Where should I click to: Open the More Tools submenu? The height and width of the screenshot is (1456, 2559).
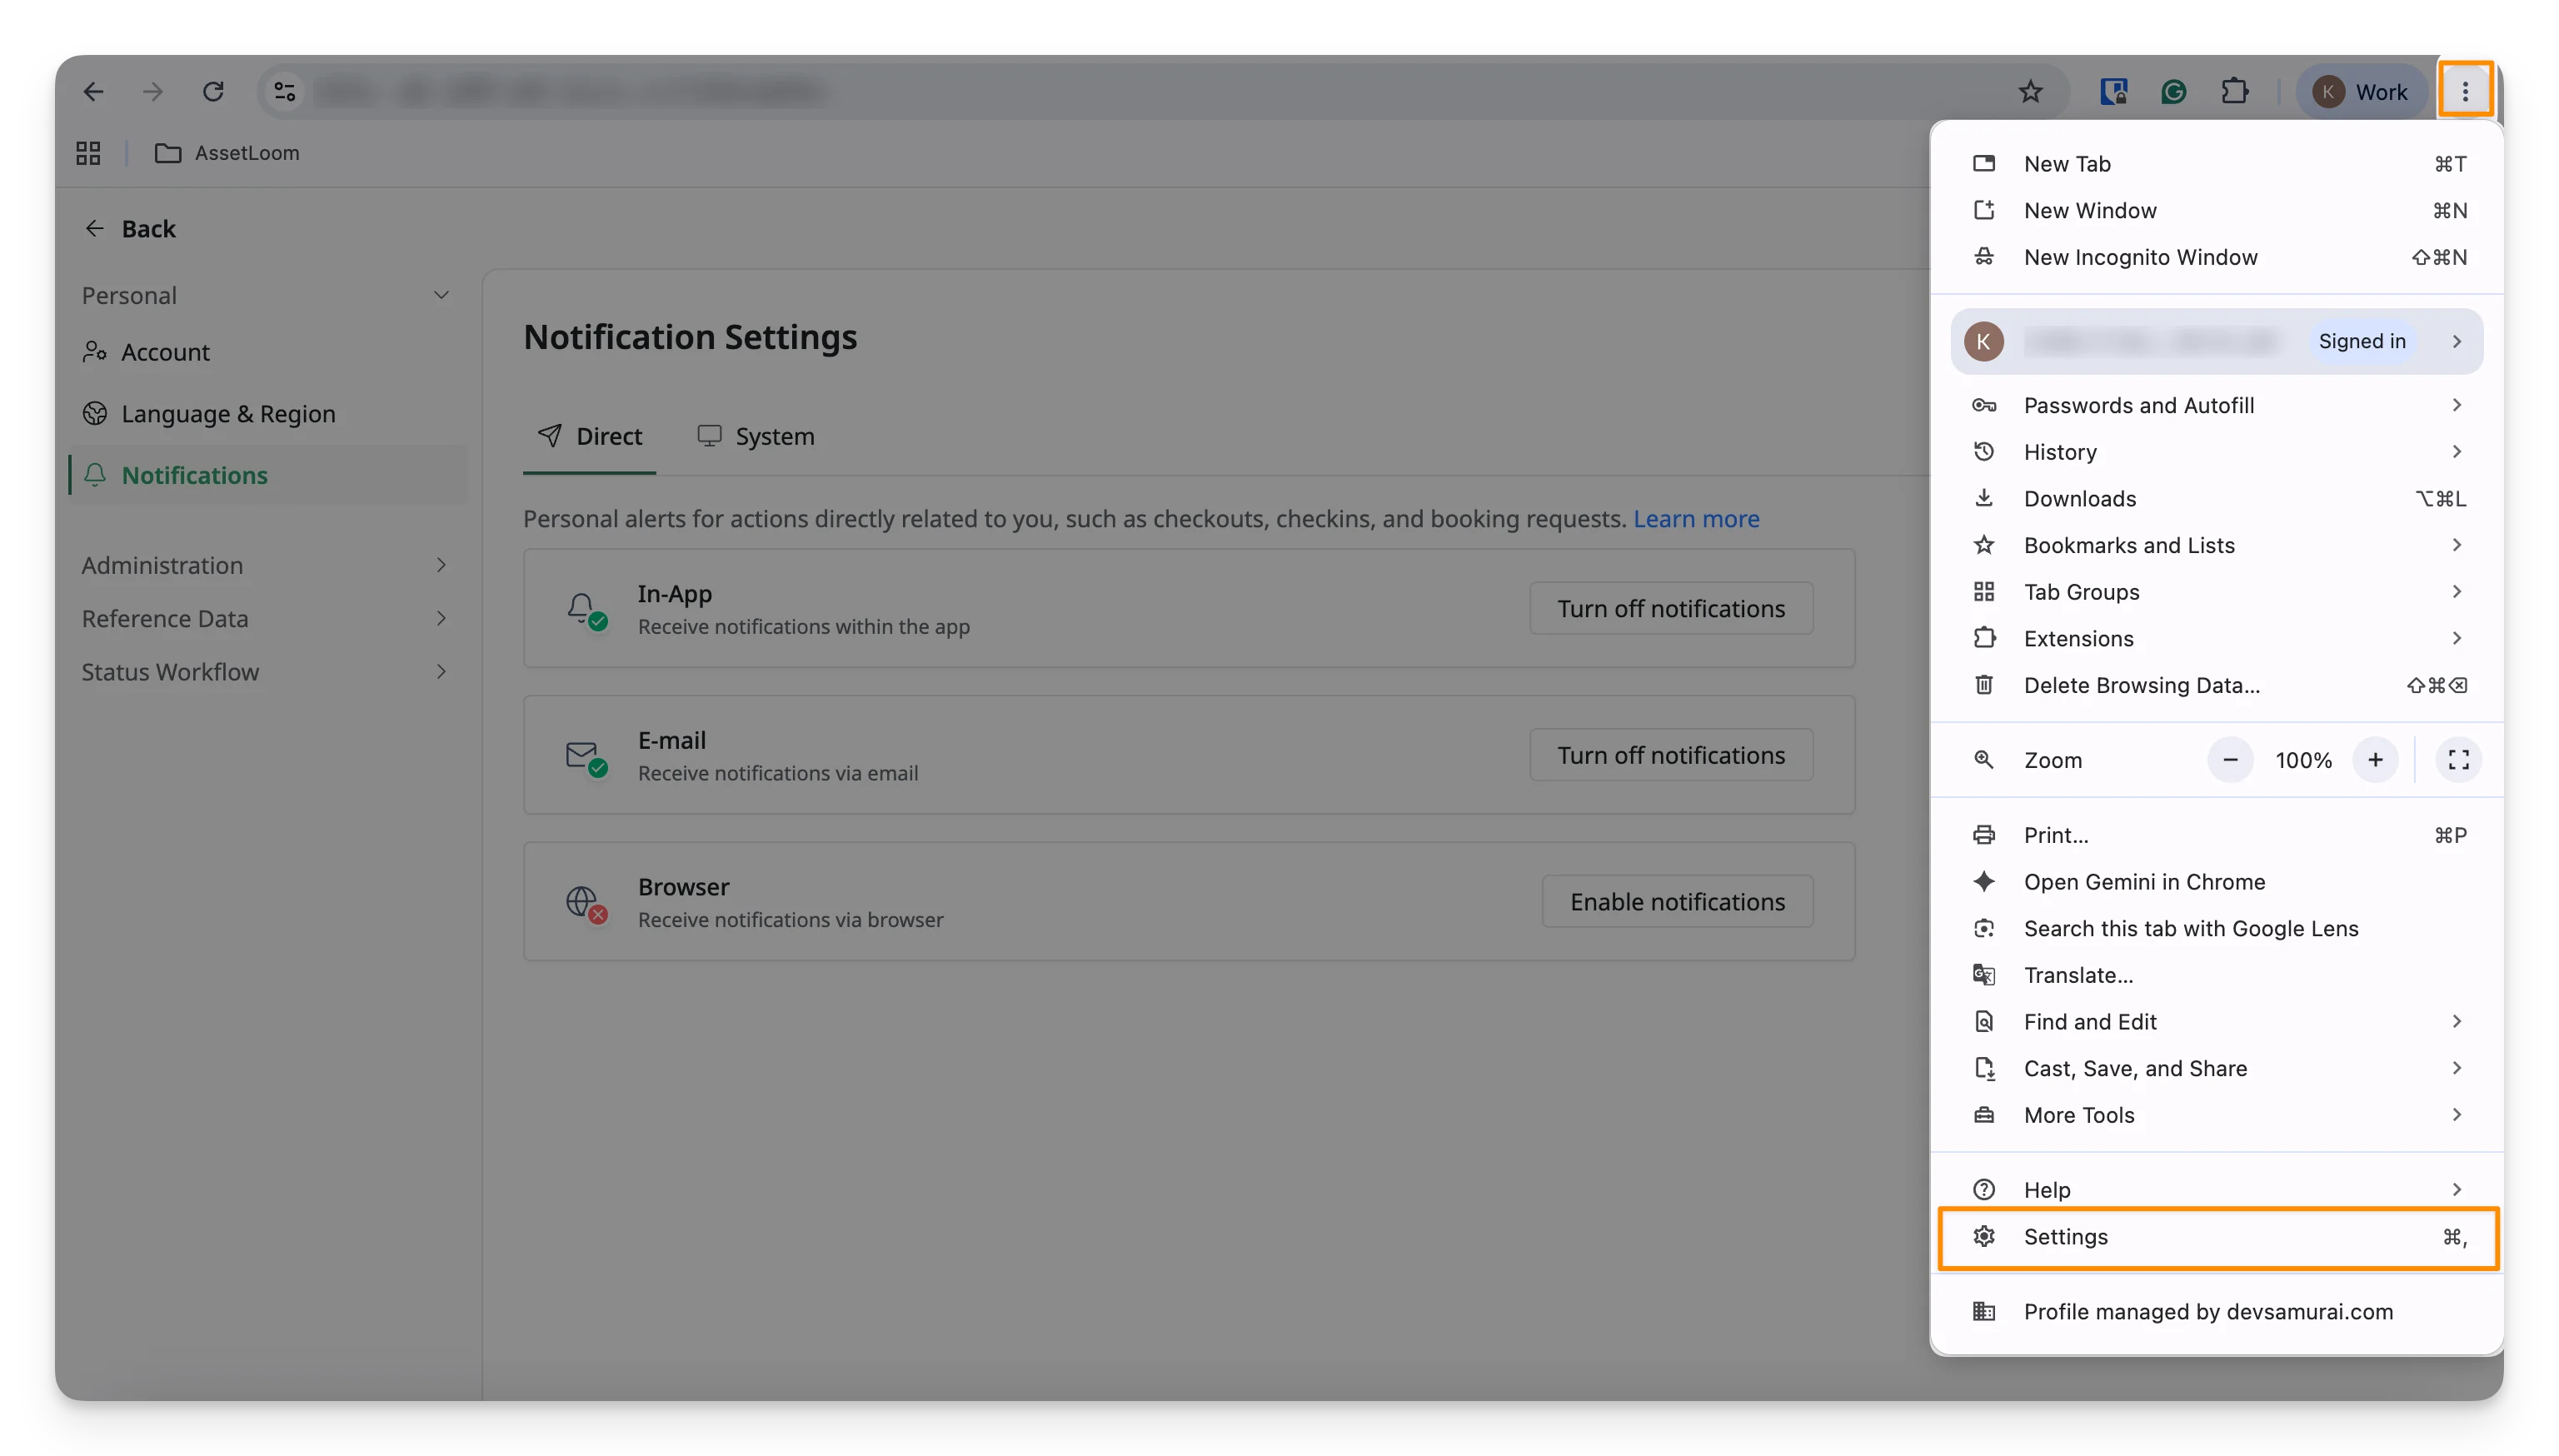[2216, 1115]
